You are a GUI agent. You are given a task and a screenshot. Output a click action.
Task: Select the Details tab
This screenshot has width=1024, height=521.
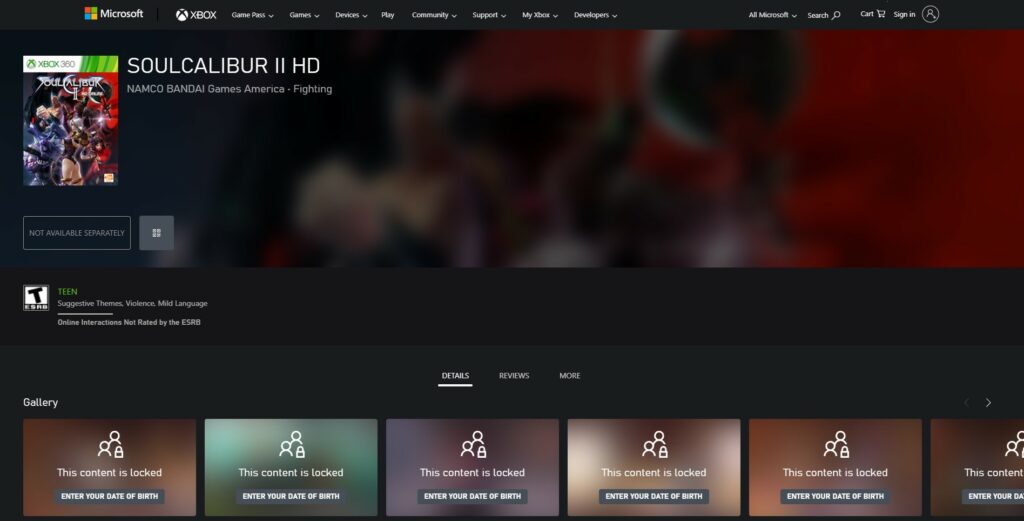point(455,376)
